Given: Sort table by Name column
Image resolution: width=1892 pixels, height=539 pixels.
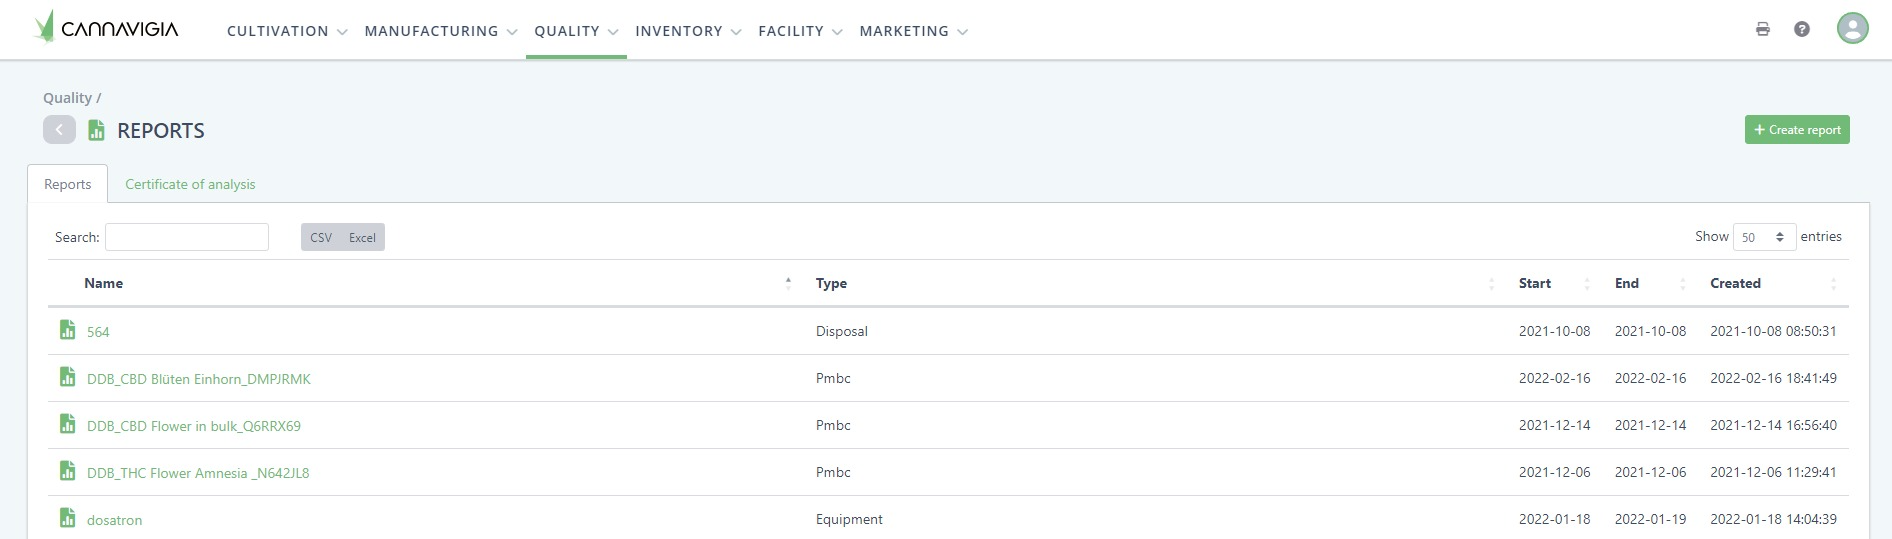Looking at the screenshot, I should point(104,283).
